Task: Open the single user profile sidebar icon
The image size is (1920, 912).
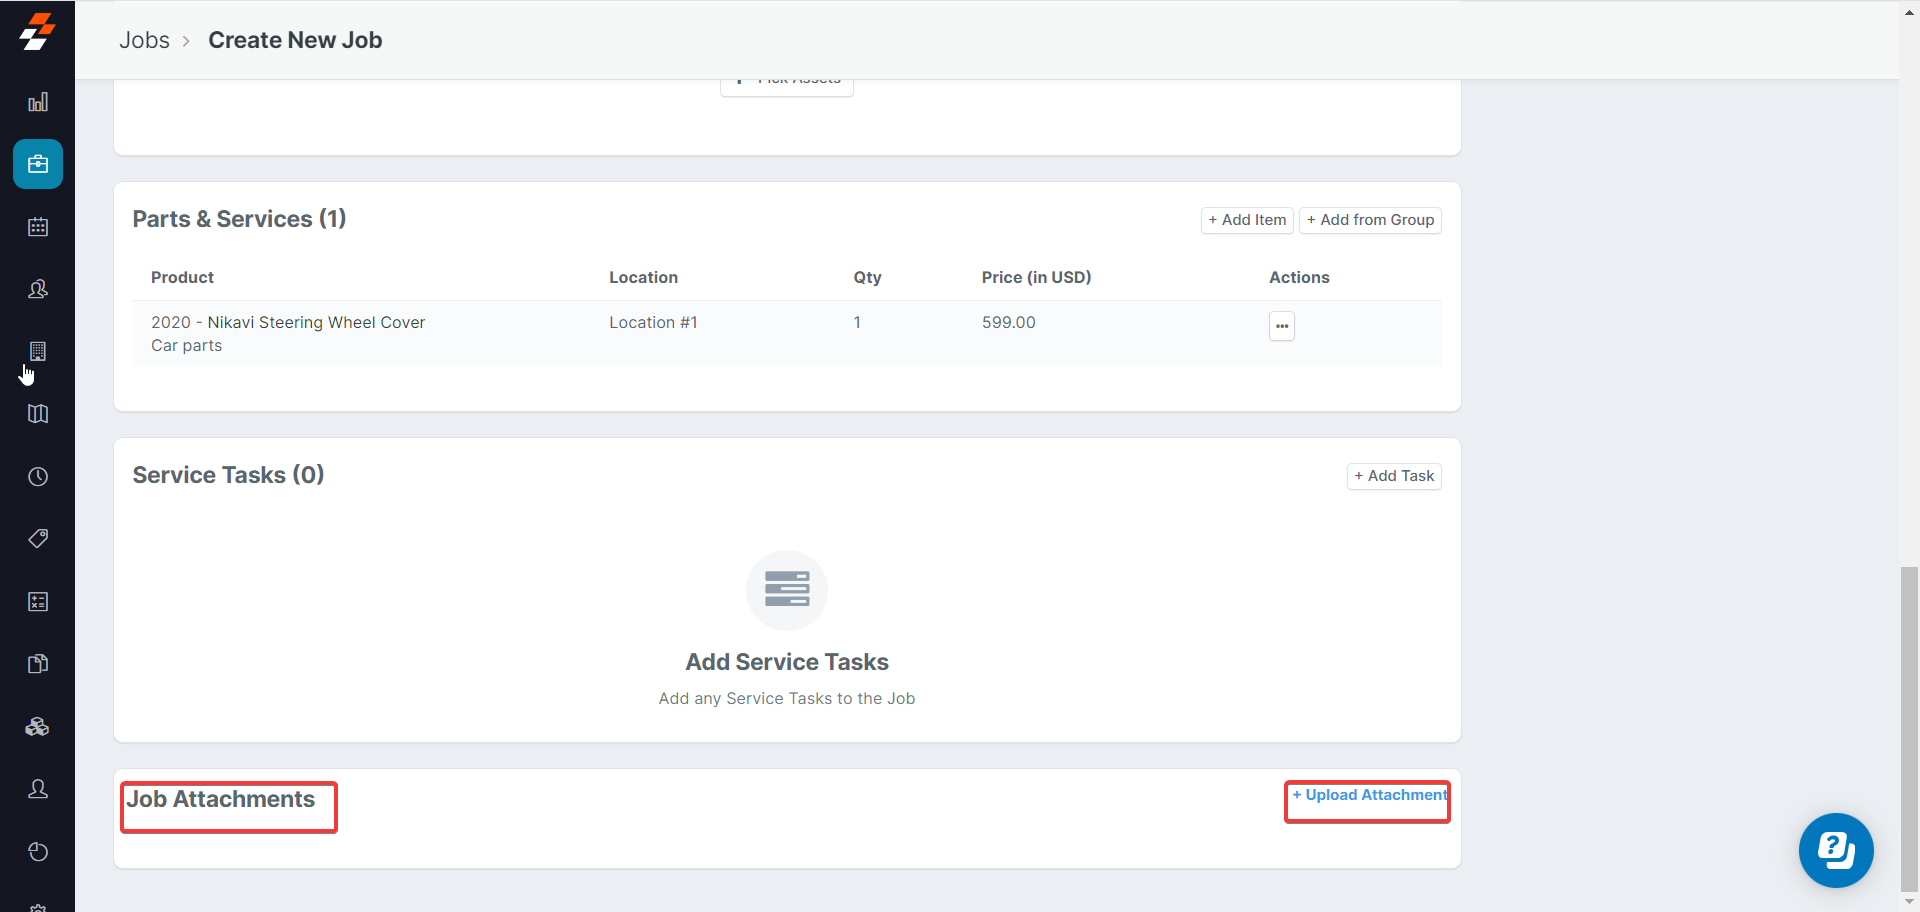Action: pos(38,789)
